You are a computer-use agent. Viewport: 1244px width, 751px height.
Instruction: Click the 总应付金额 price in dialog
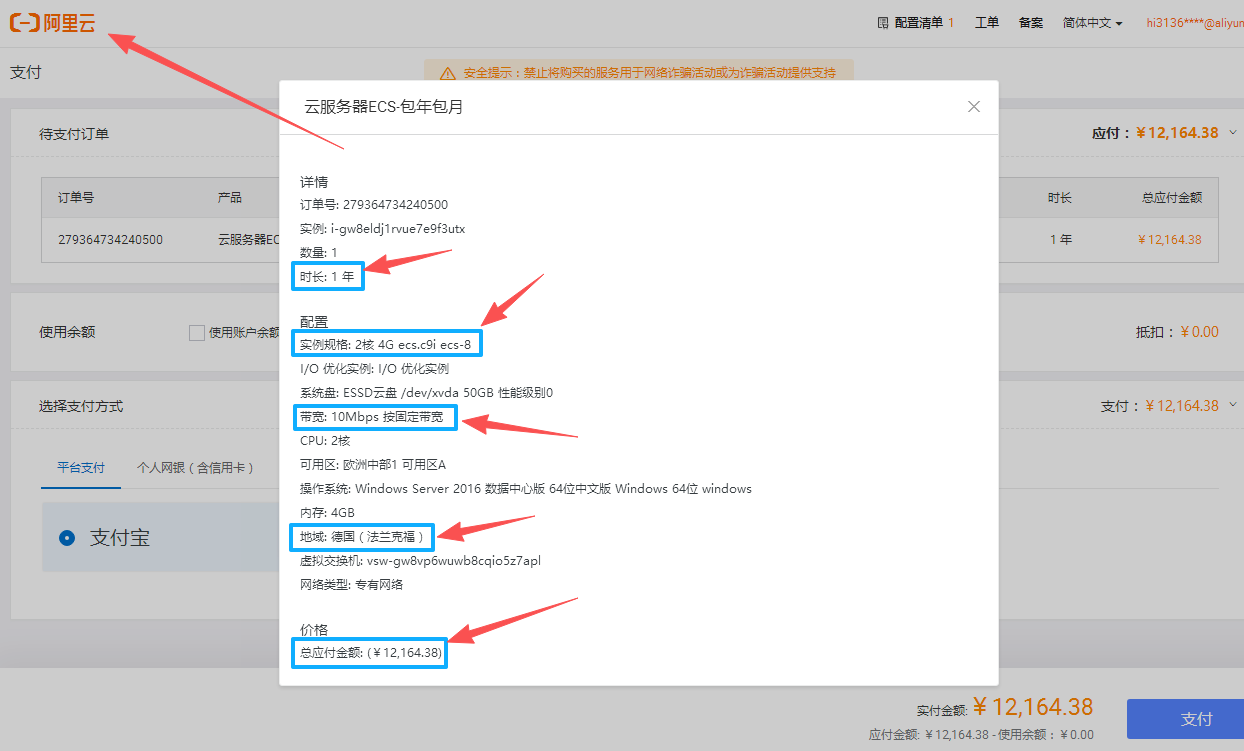[x=371, y=654]
